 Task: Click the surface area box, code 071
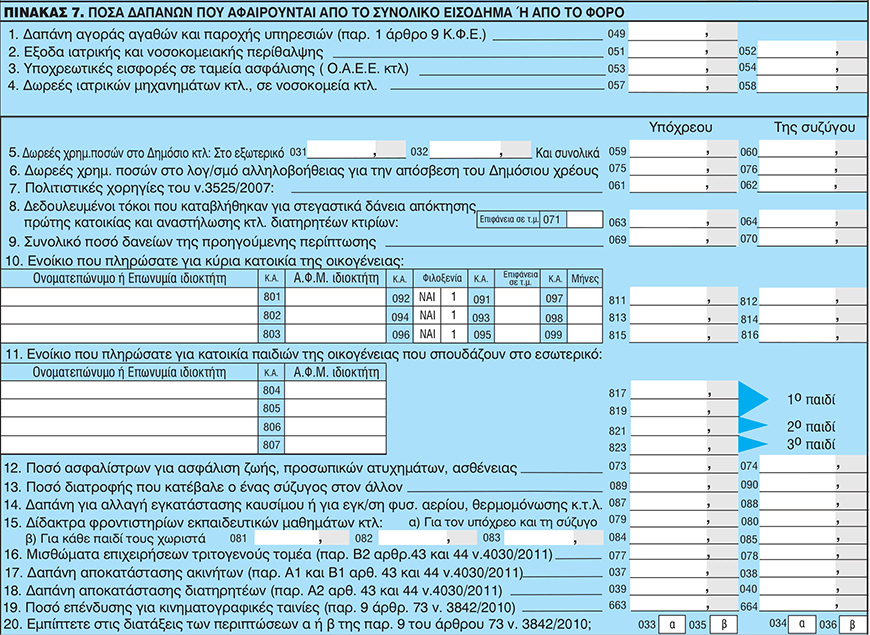tap(584, 220)
